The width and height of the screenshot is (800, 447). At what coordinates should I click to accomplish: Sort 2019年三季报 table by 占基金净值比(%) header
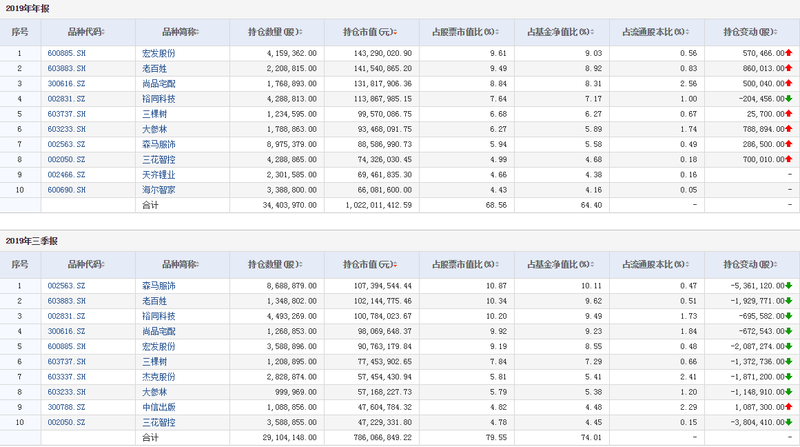pyautogui.click(x=561, y=264)
